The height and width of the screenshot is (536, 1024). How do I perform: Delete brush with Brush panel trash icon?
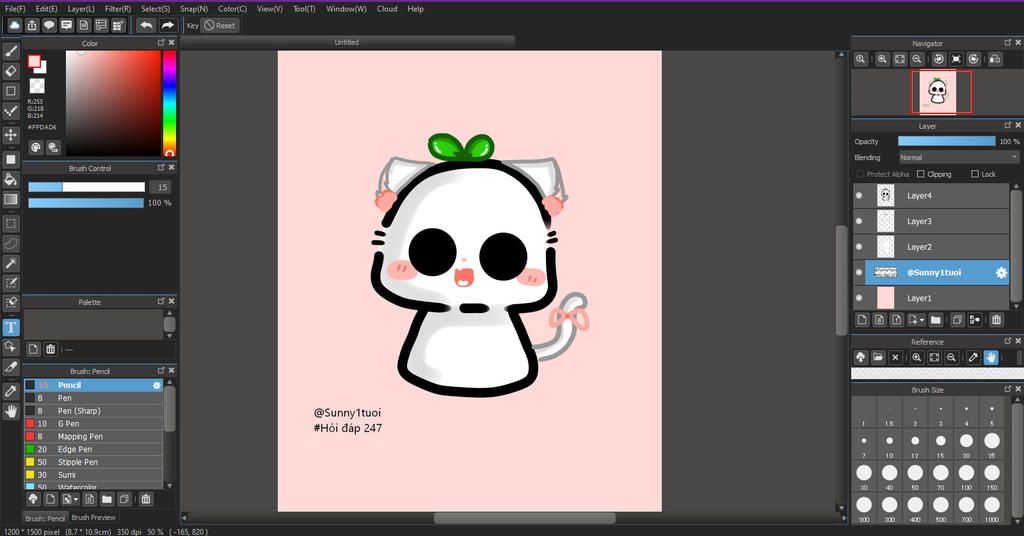coord(146,499)
